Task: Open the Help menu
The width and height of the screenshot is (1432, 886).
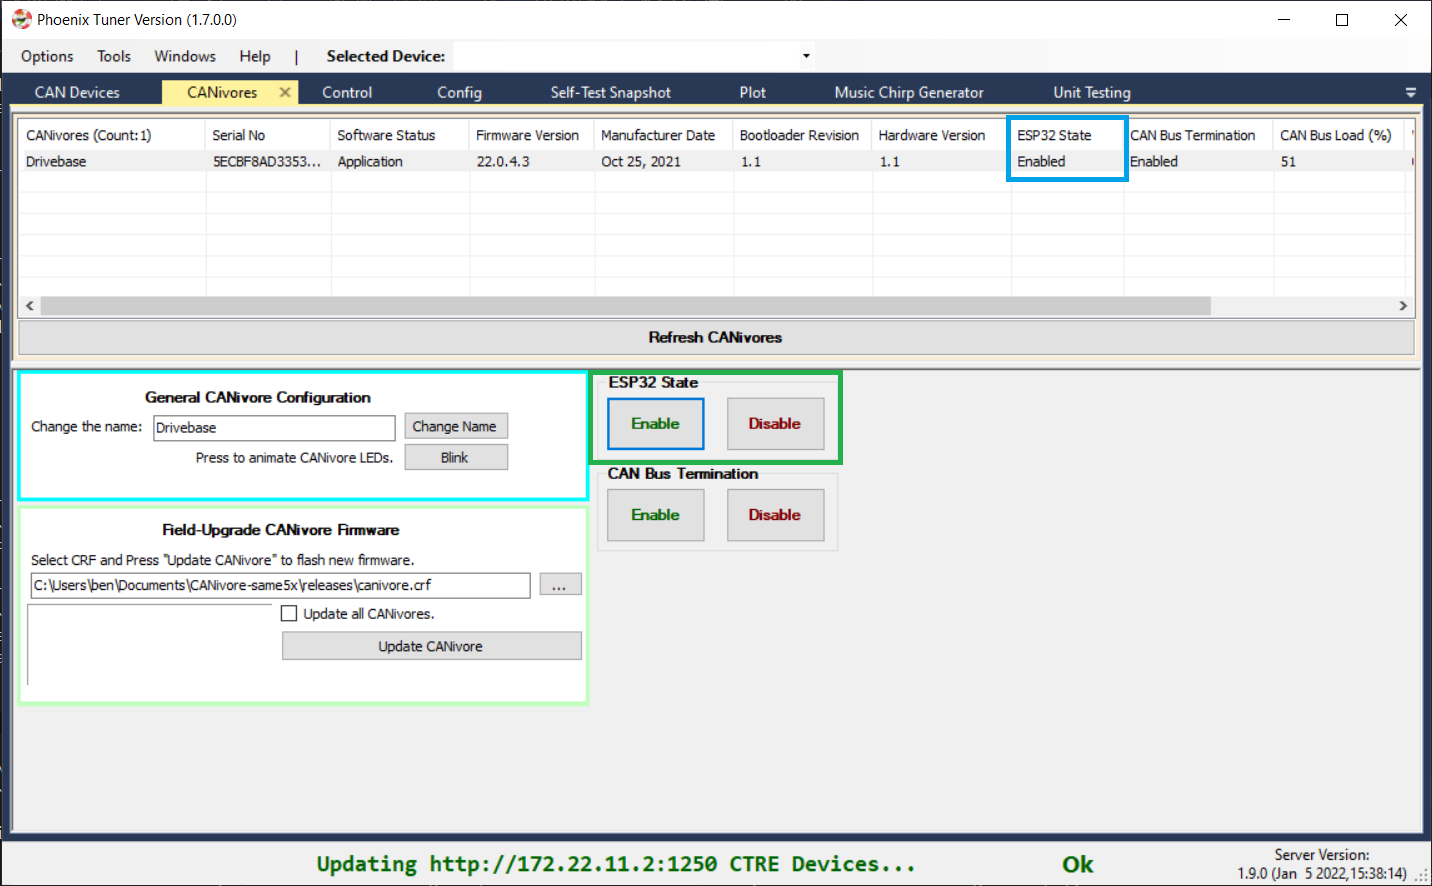Action: 255,56
